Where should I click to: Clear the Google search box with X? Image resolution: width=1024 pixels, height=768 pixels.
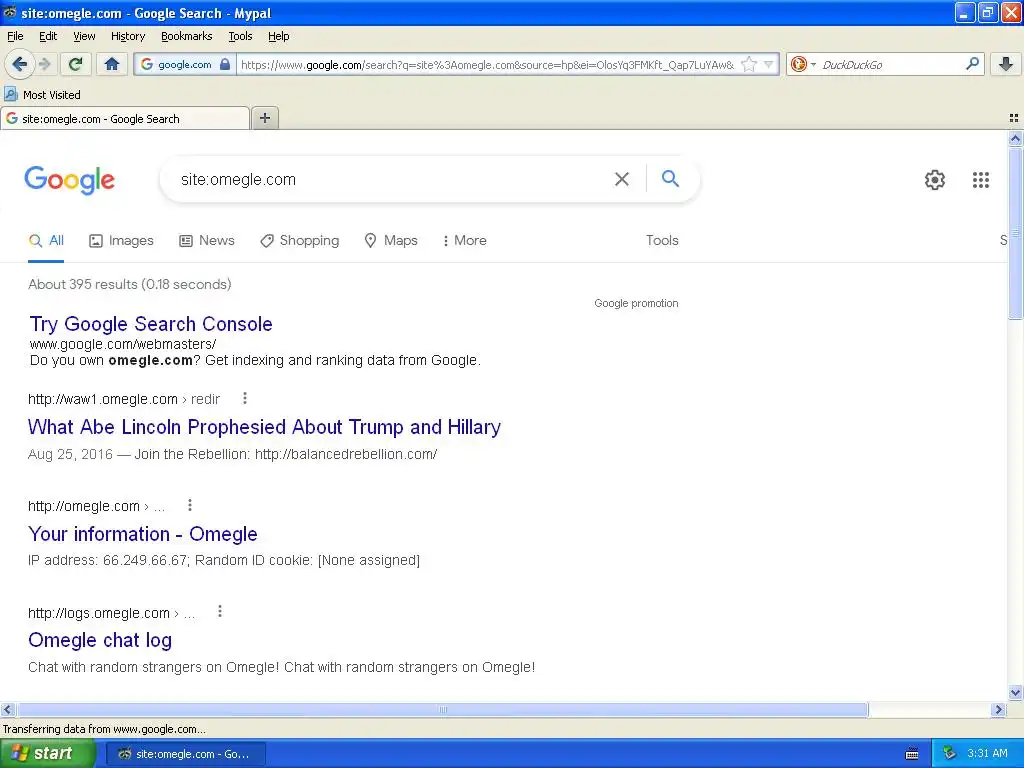point(622,179)
